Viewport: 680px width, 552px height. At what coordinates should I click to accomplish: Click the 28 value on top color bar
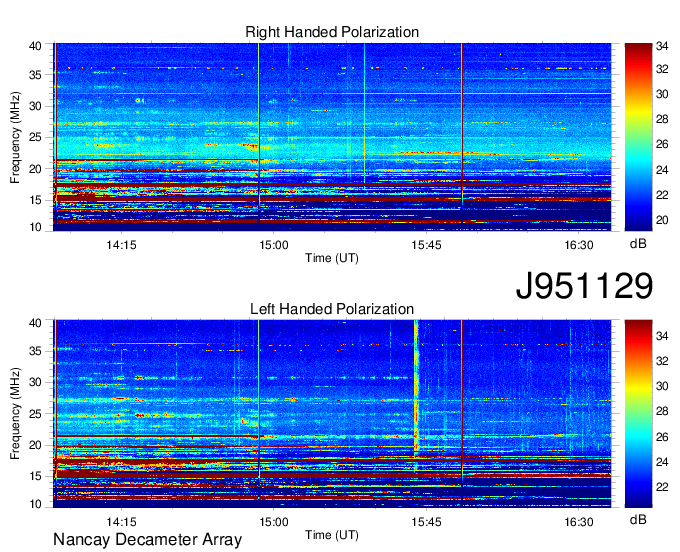(662, 119)
